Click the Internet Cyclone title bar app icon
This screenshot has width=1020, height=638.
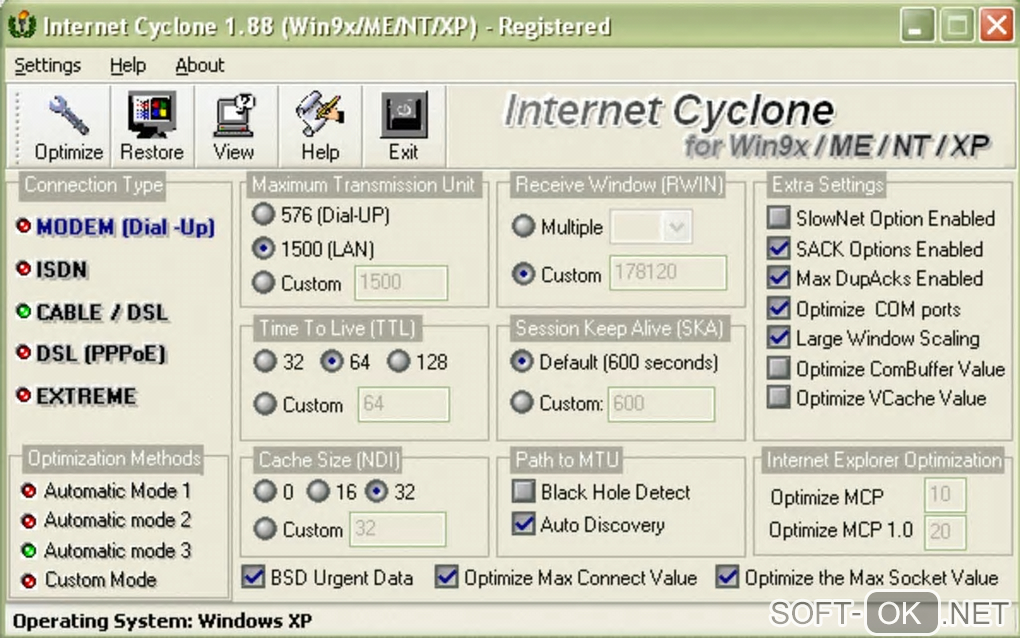tap(21, 25)
